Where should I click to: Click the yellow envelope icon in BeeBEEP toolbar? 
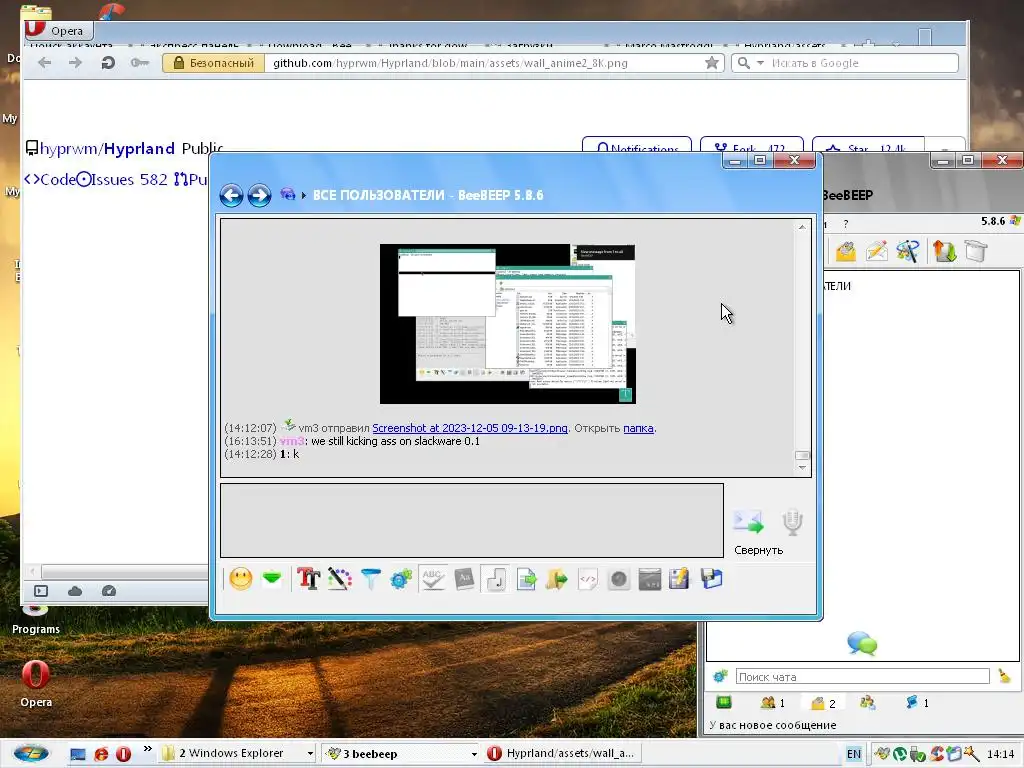[846, 251]
